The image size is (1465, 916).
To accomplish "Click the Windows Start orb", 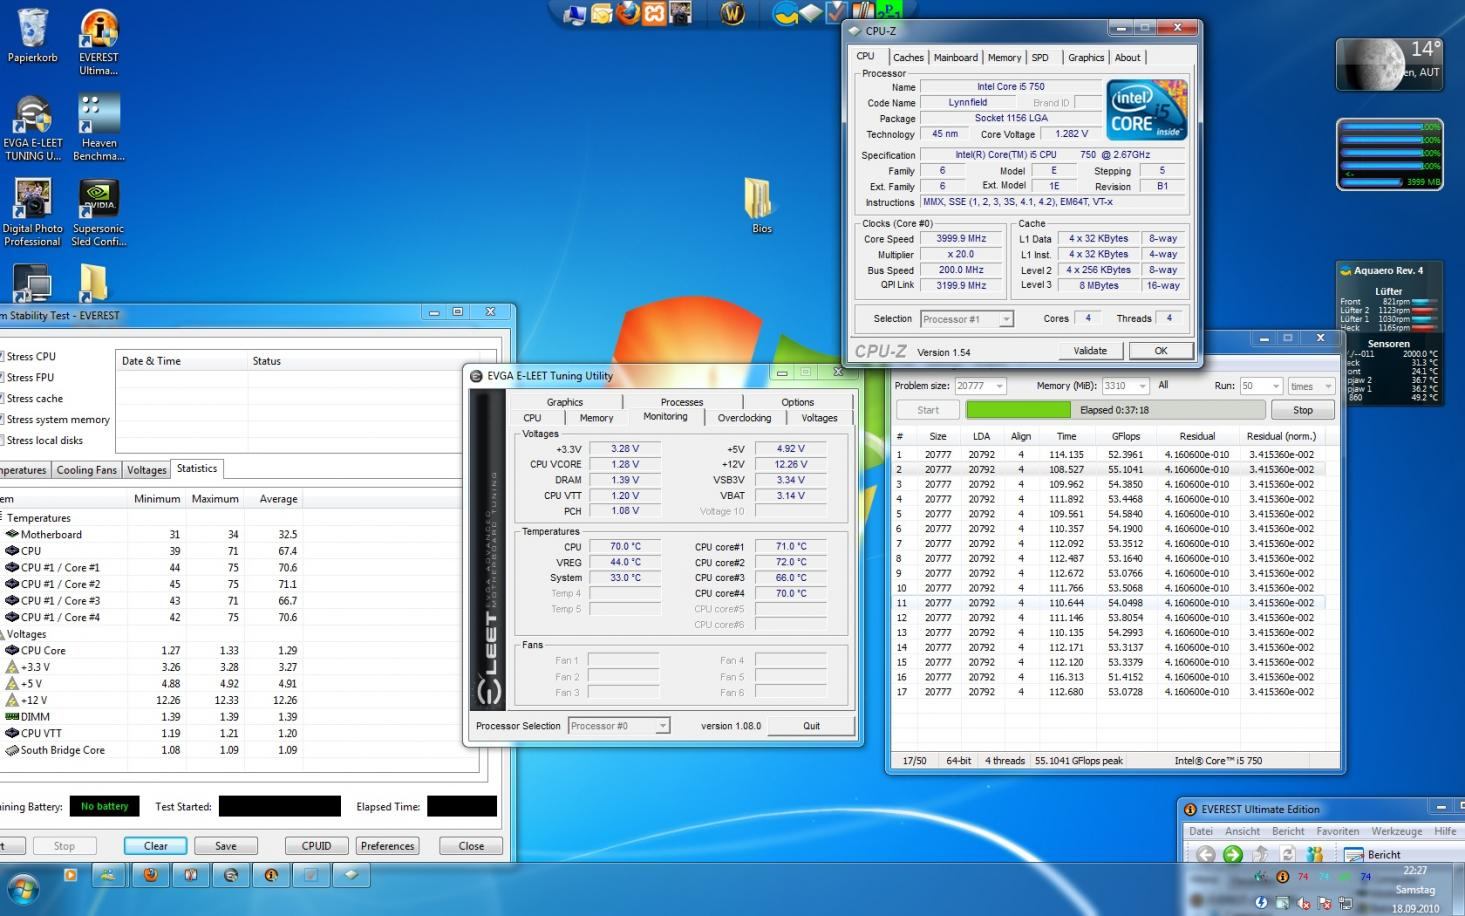I will pyautogui.click(x=22, y=887).
